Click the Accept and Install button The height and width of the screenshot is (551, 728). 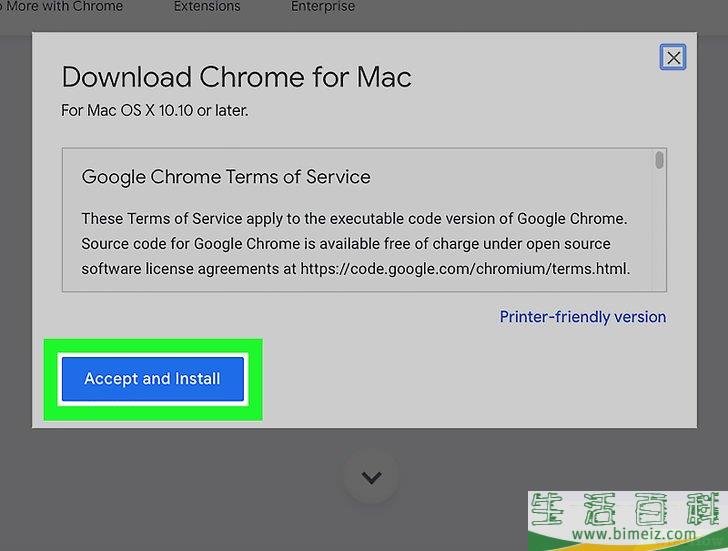(x=153, y=379)
